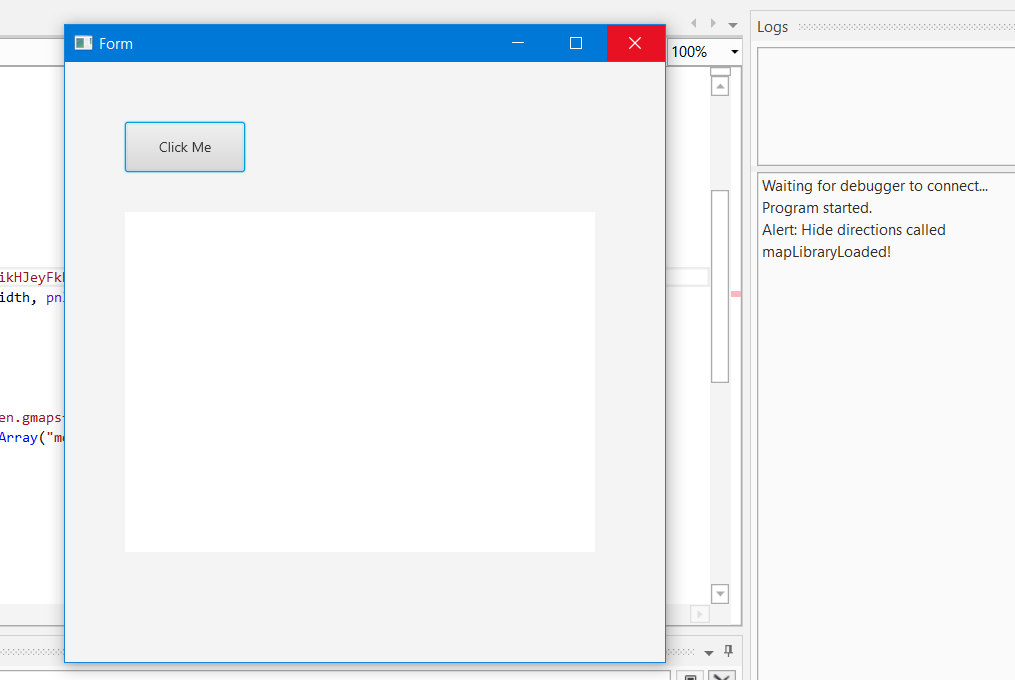This screenshot has width=1015, height=680.
Task: Click the editor scrollbar up arrow
Action: coord(720,86)
